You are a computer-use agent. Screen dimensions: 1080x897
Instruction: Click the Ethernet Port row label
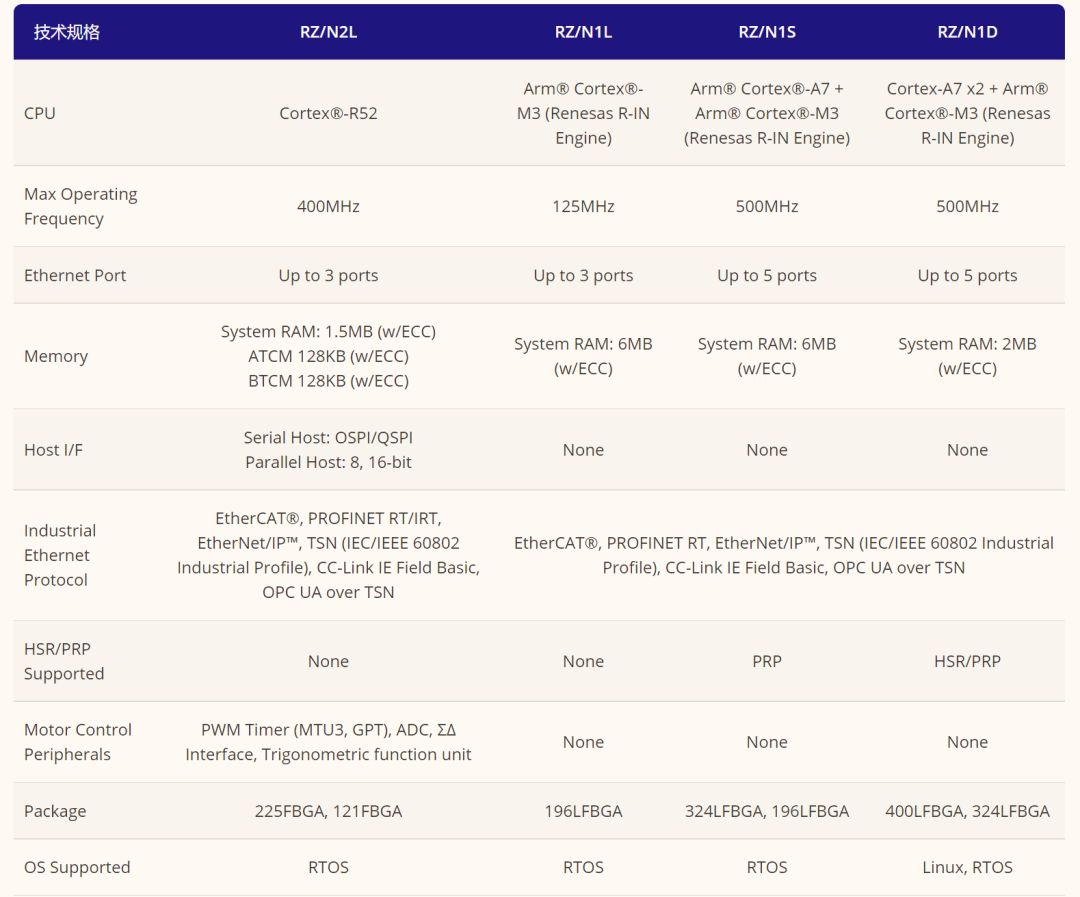coord(75,275)
